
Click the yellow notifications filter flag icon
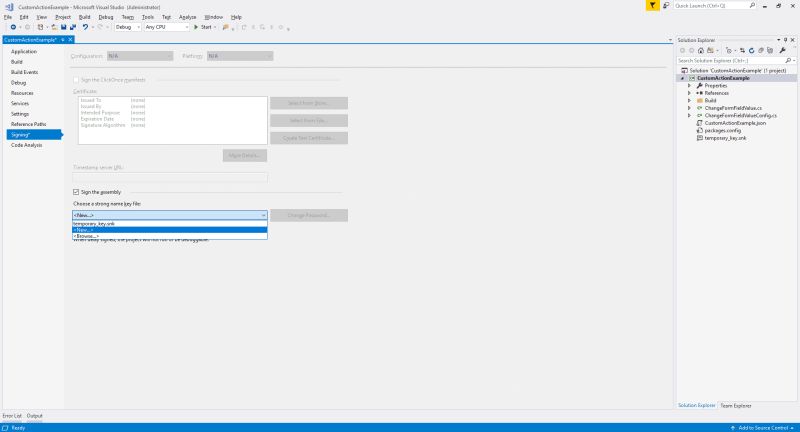(x=653, y=6)
